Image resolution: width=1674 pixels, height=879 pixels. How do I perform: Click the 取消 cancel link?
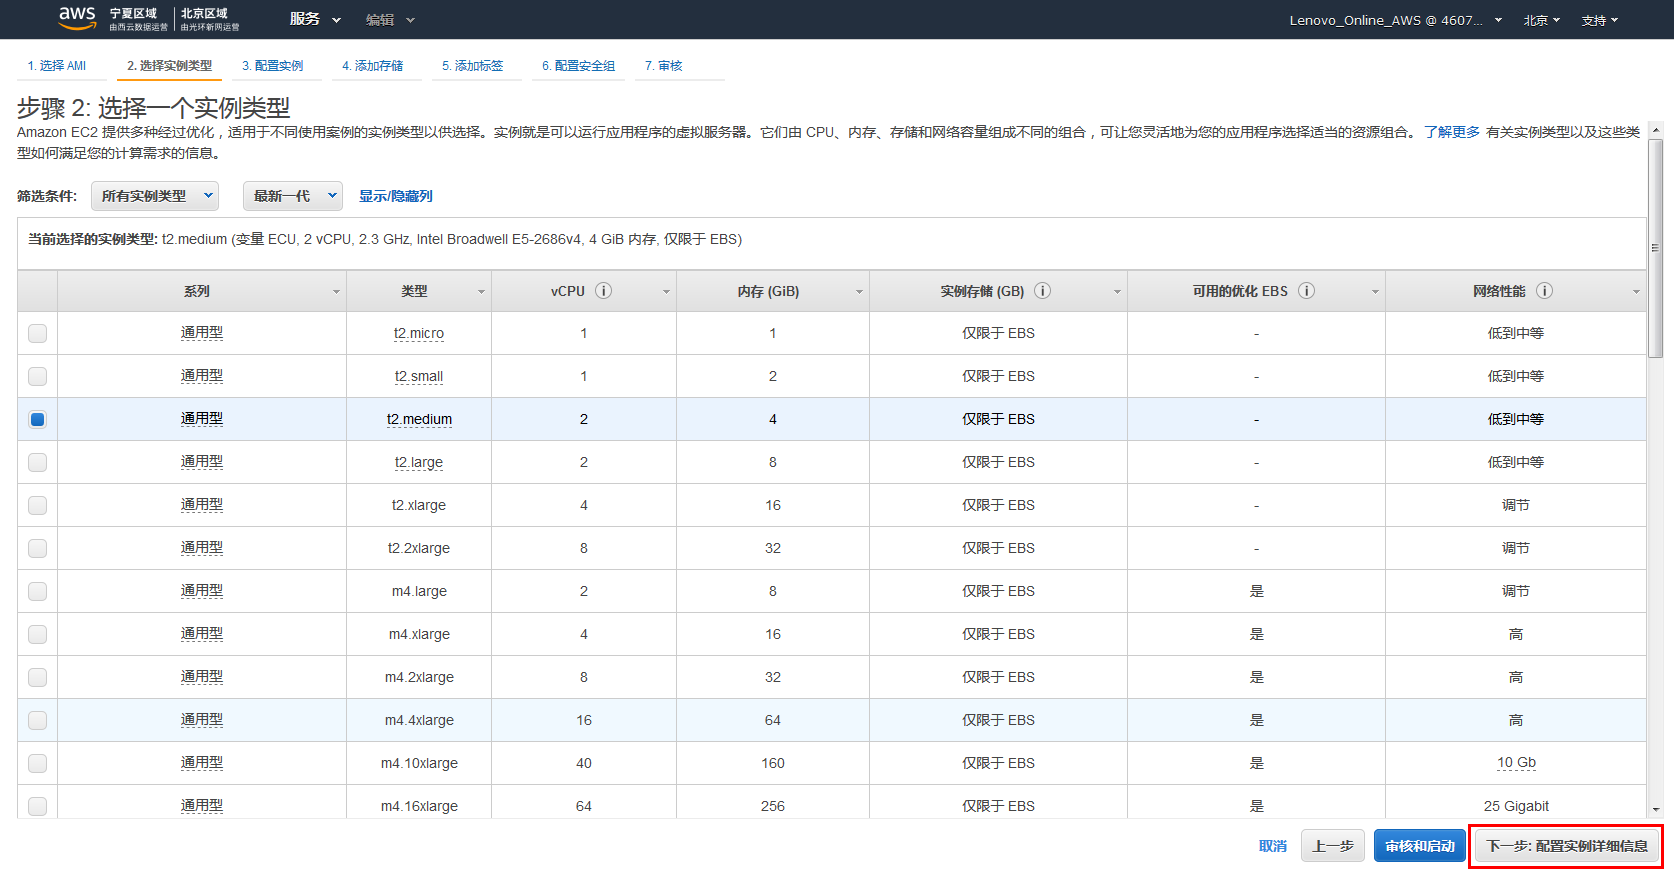point(1273,846)
